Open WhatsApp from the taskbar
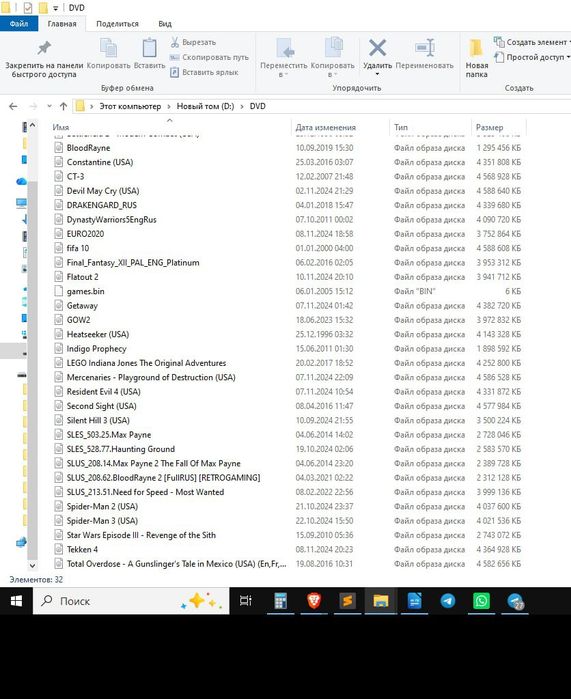 pos(481,601)
